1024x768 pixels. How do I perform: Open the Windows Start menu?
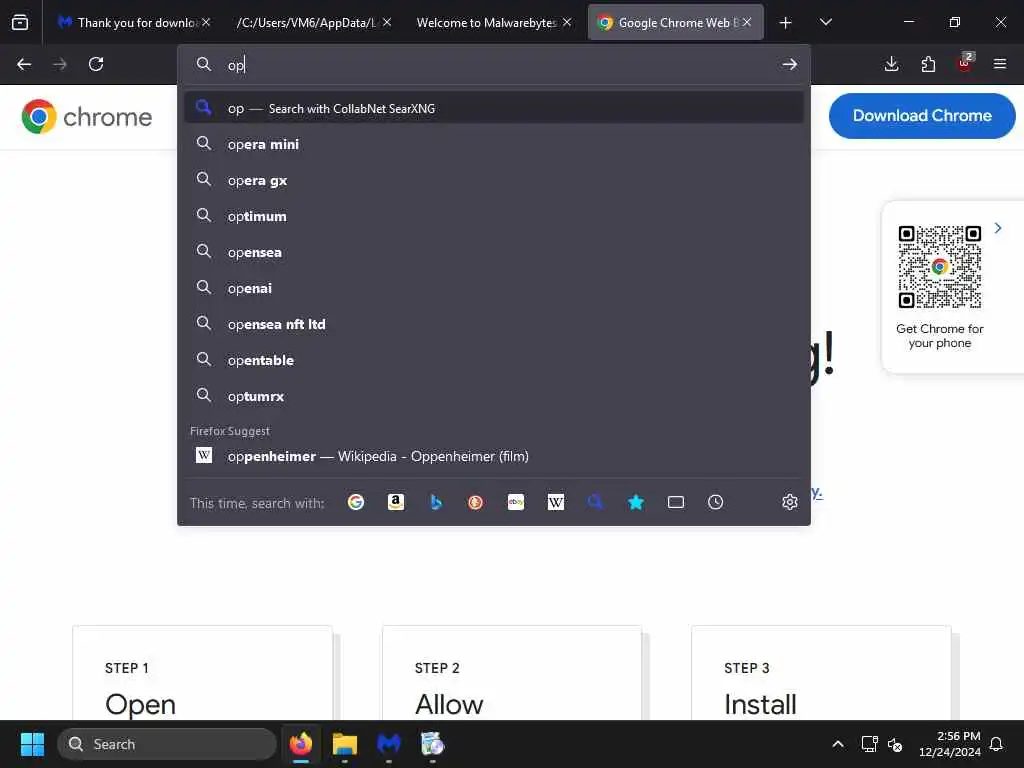[32, 744]
